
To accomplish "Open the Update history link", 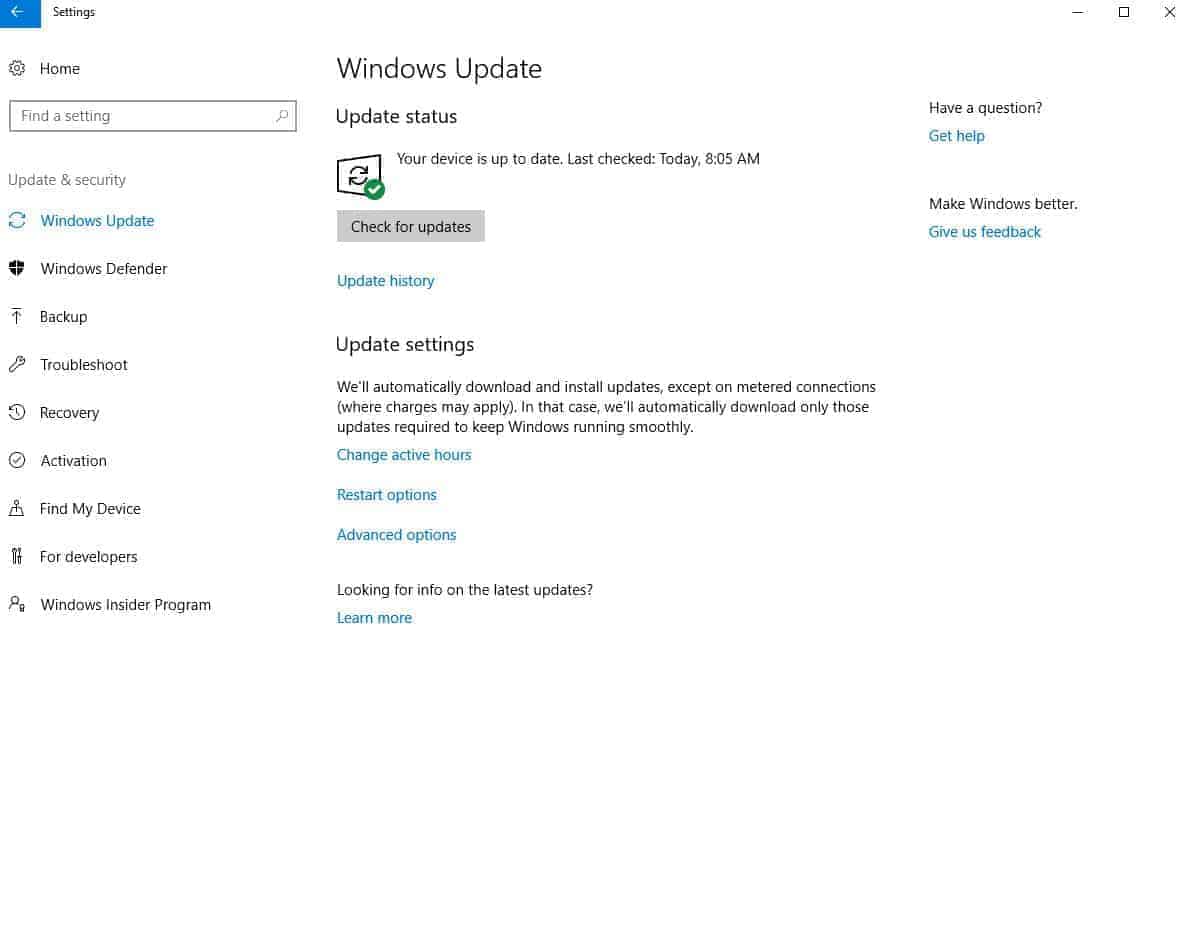I will coord(385,280).
